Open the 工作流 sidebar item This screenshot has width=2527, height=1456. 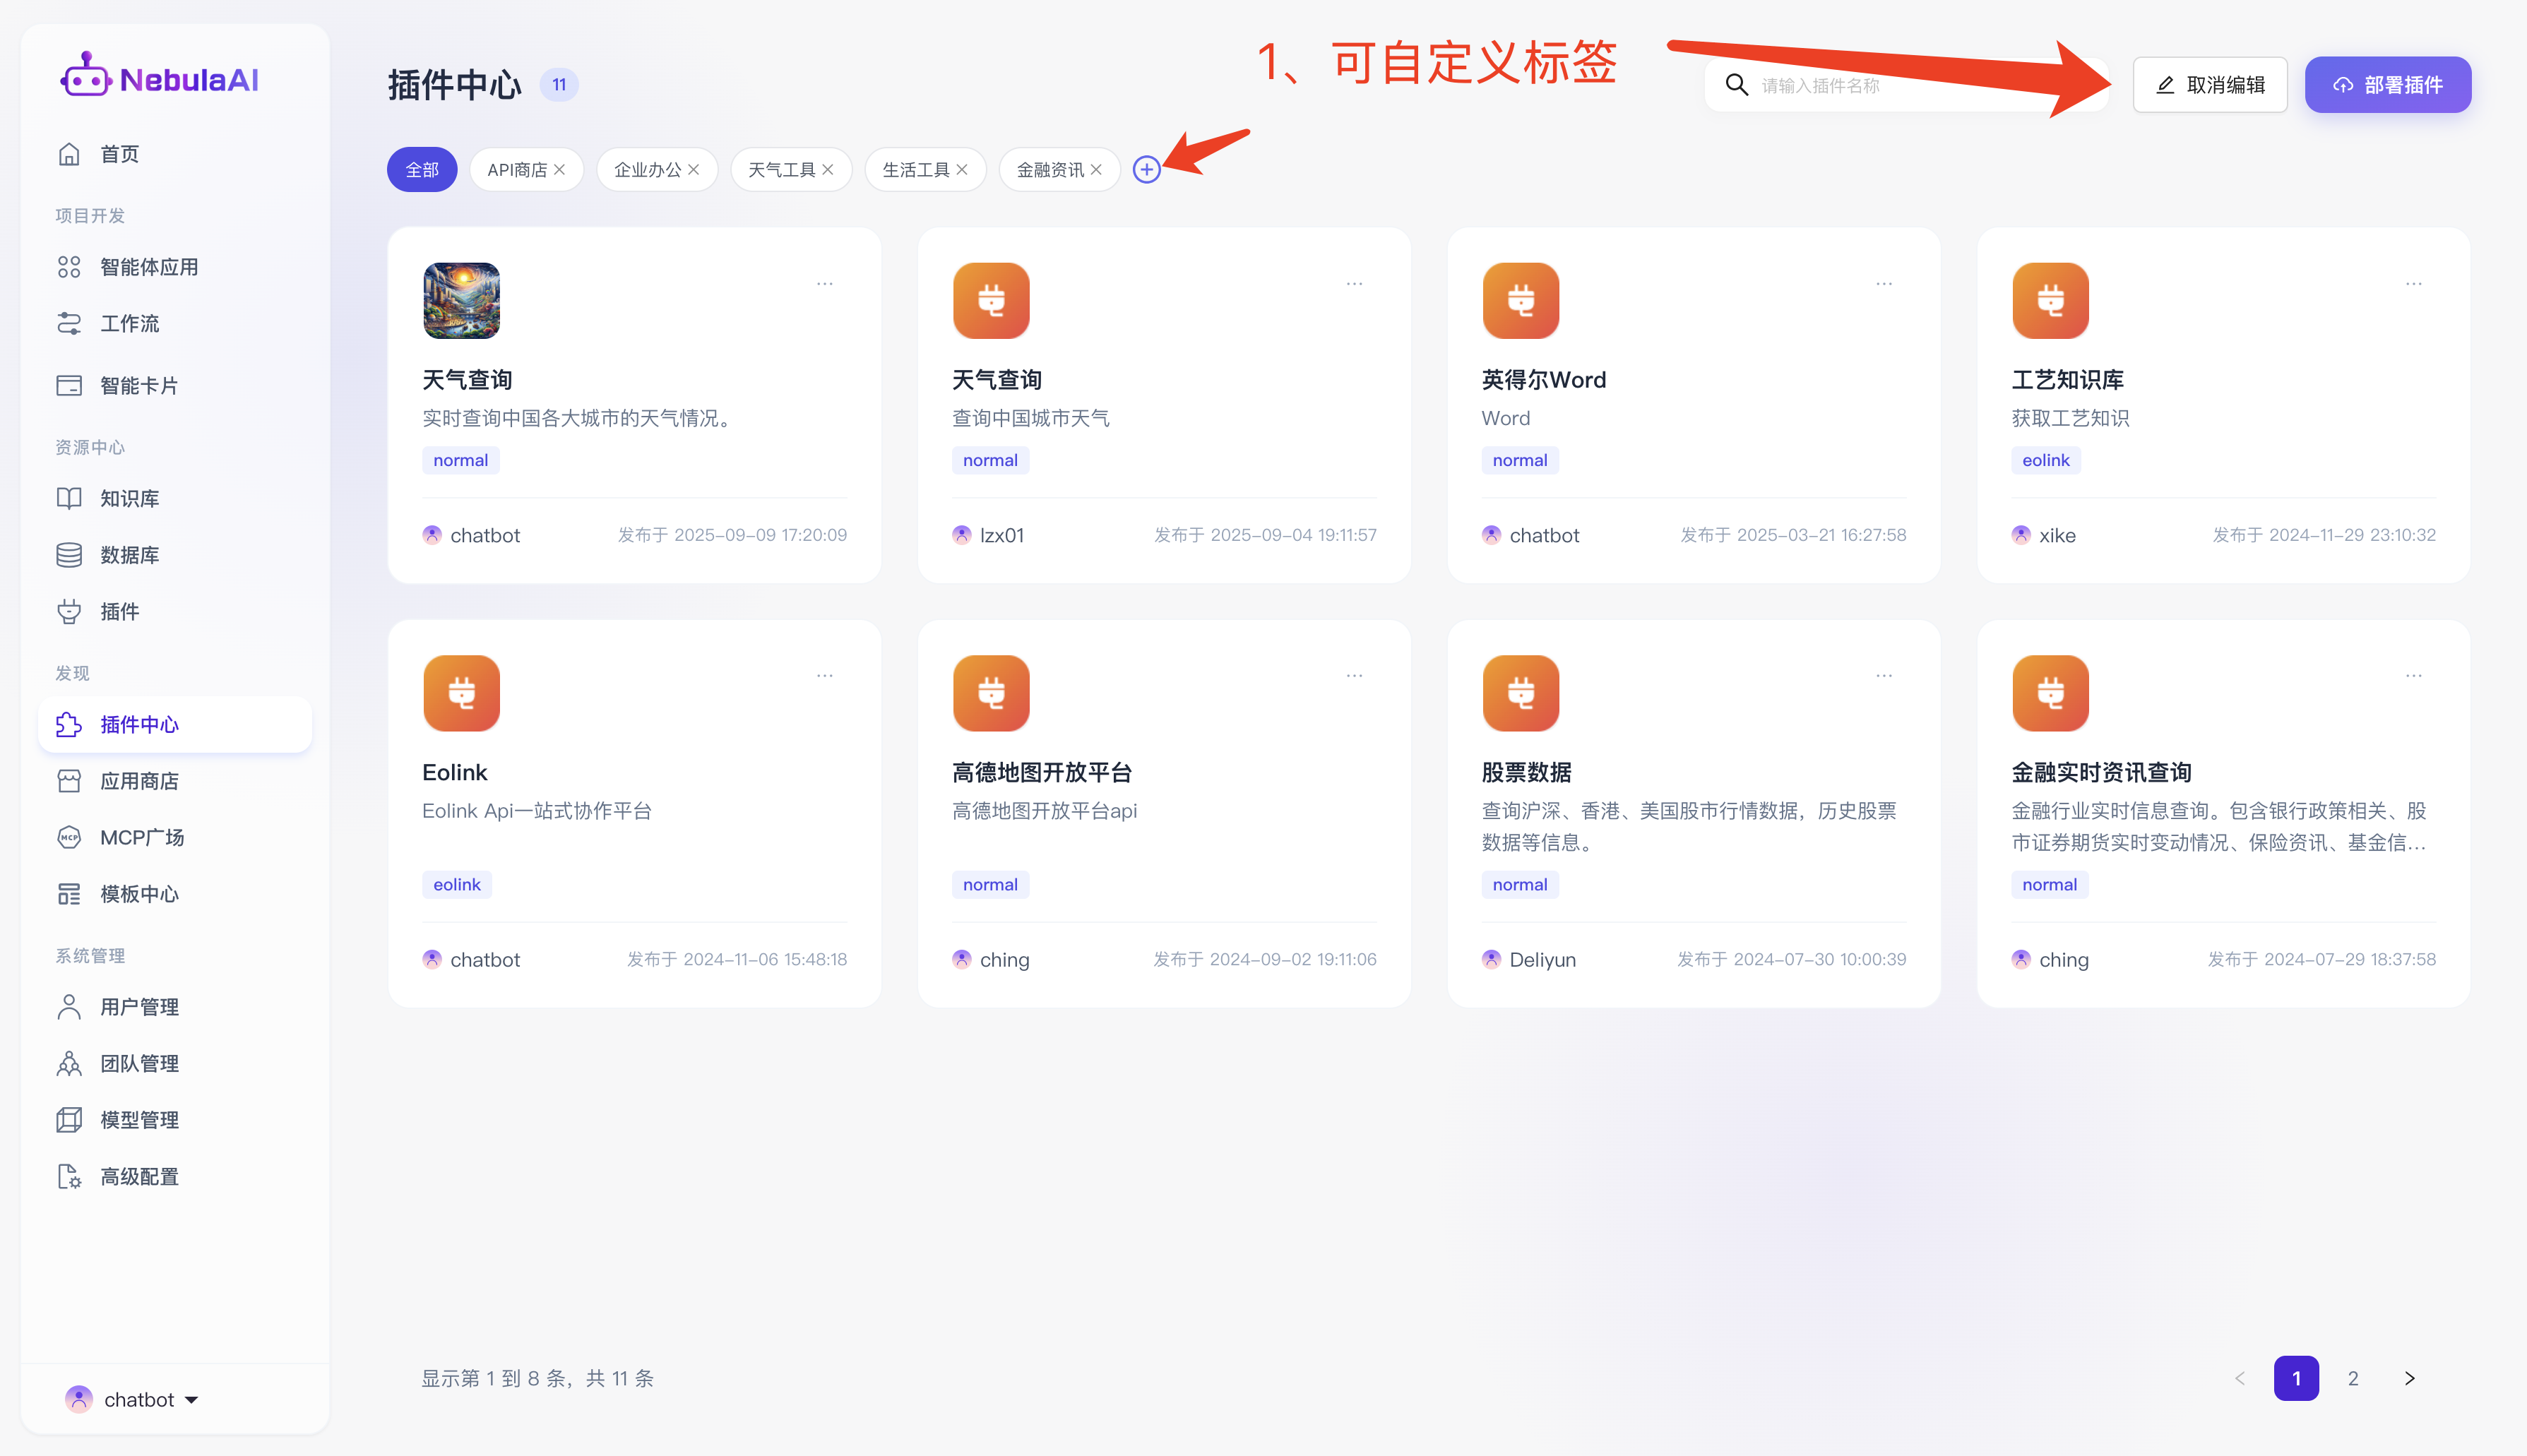coord(129,323)
